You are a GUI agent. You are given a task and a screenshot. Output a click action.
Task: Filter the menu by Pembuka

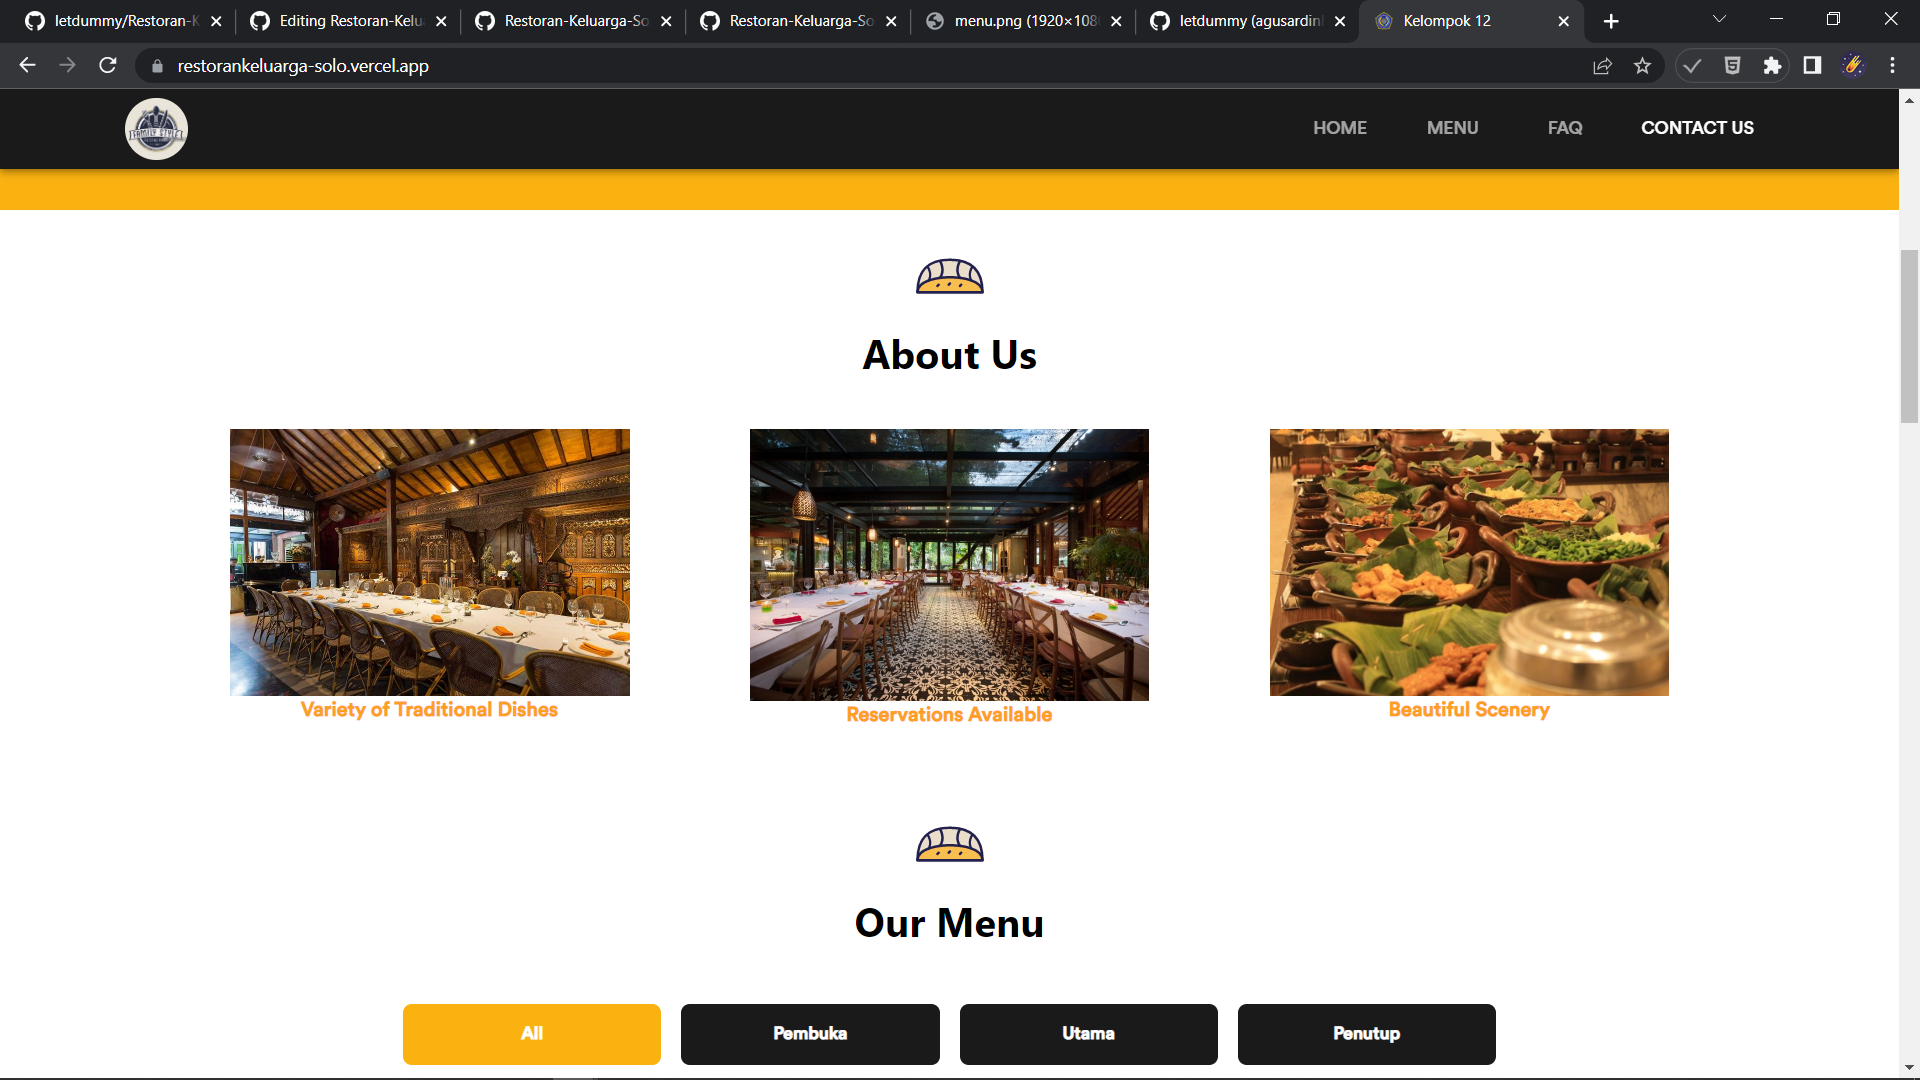[810, 1034]
